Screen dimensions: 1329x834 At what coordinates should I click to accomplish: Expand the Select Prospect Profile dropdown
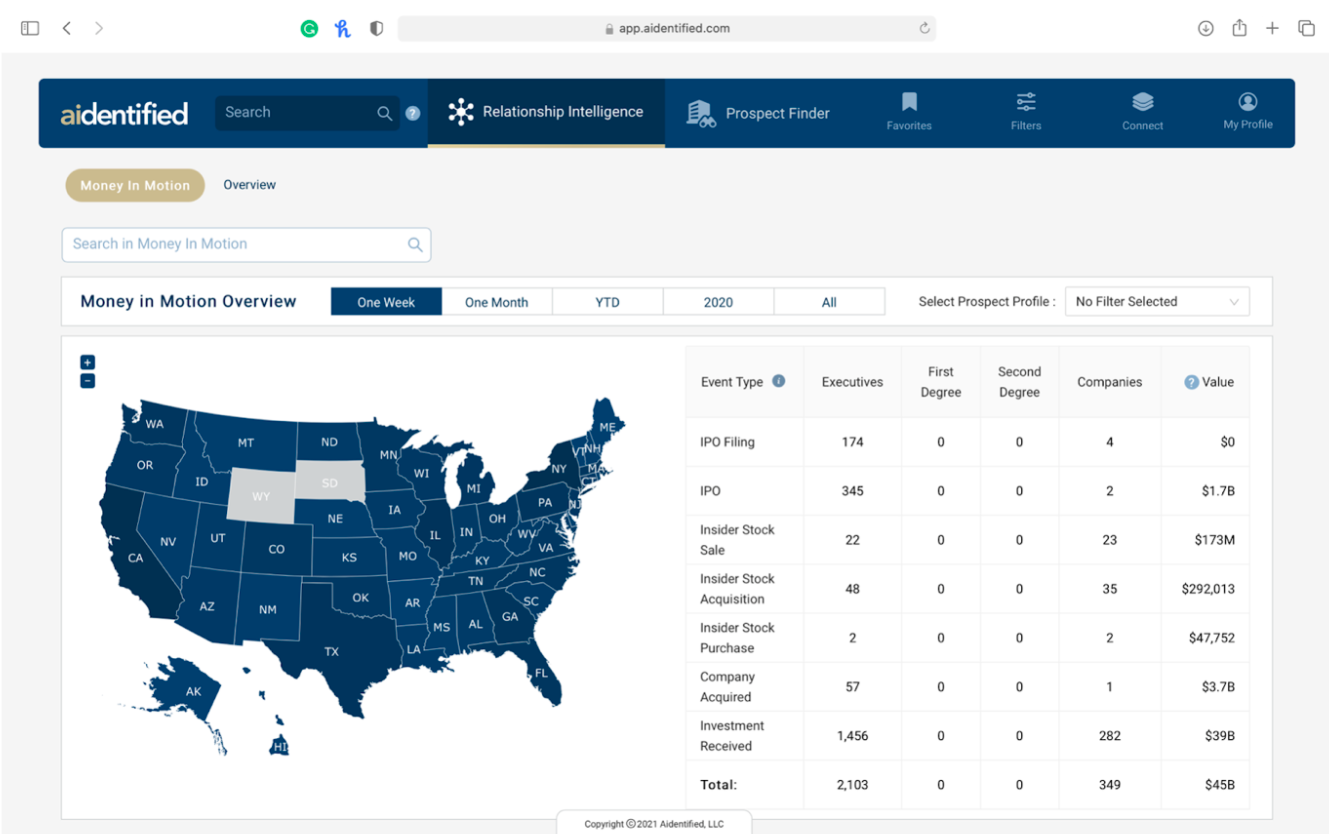pos(1156,302)
